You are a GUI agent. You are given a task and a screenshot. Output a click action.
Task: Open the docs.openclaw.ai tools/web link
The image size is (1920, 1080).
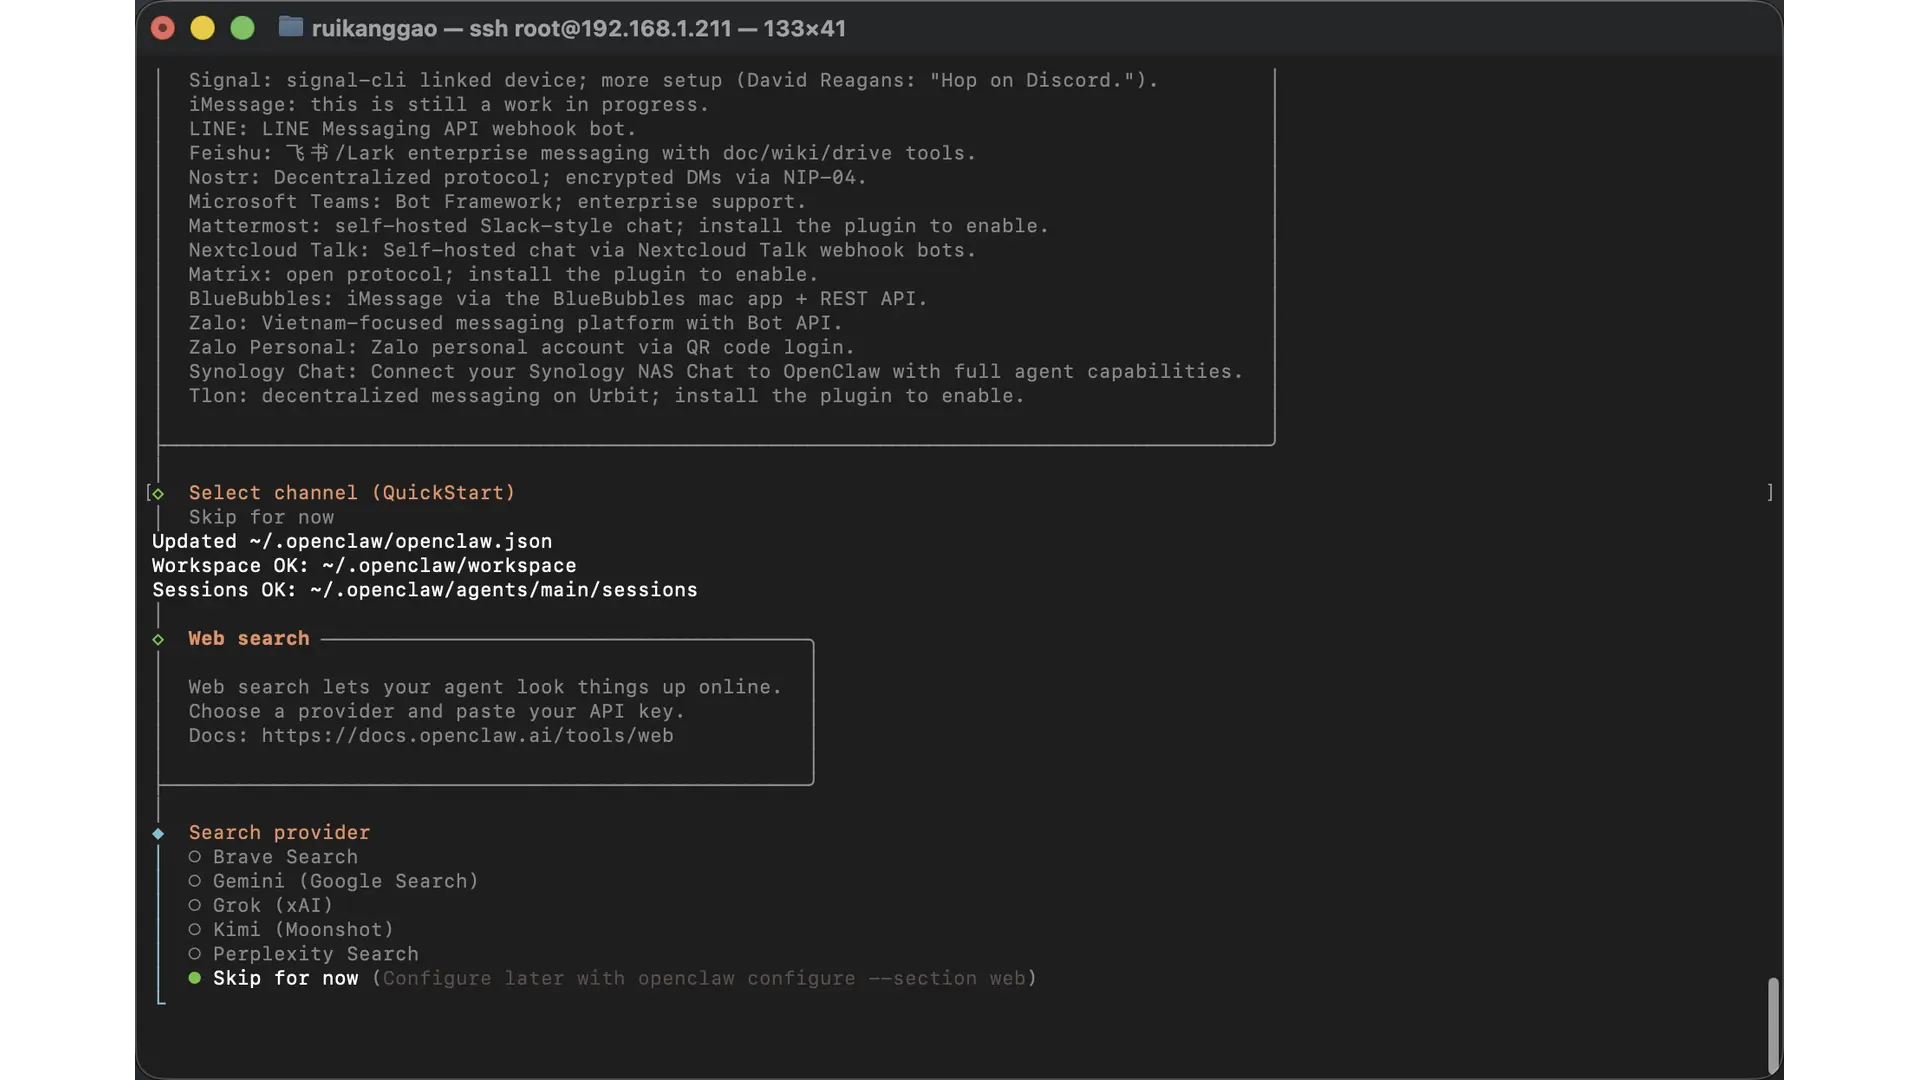467,736
